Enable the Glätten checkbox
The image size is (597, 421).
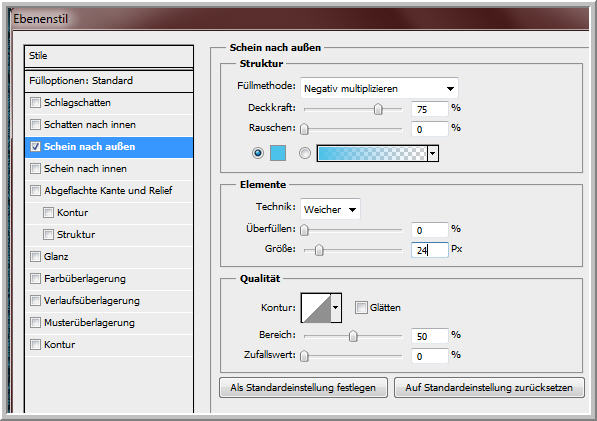tap(361, 307)
